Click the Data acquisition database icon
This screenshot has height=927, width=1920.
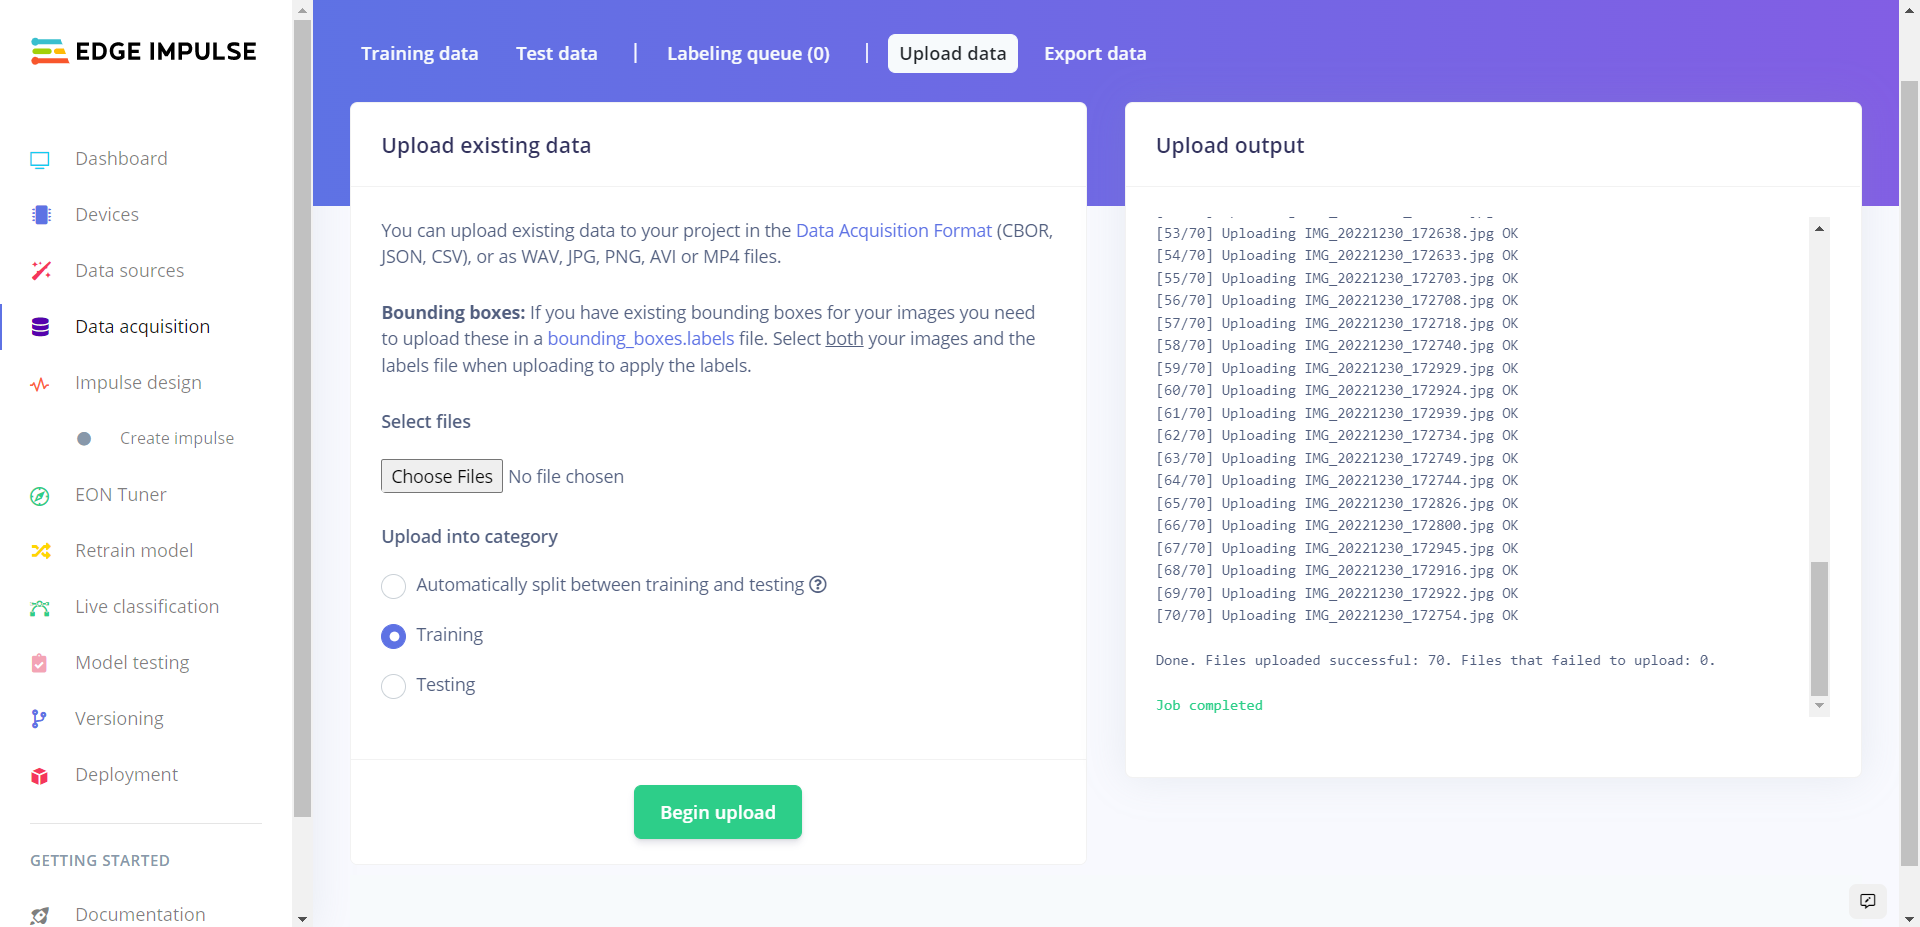tap(40, 327)
